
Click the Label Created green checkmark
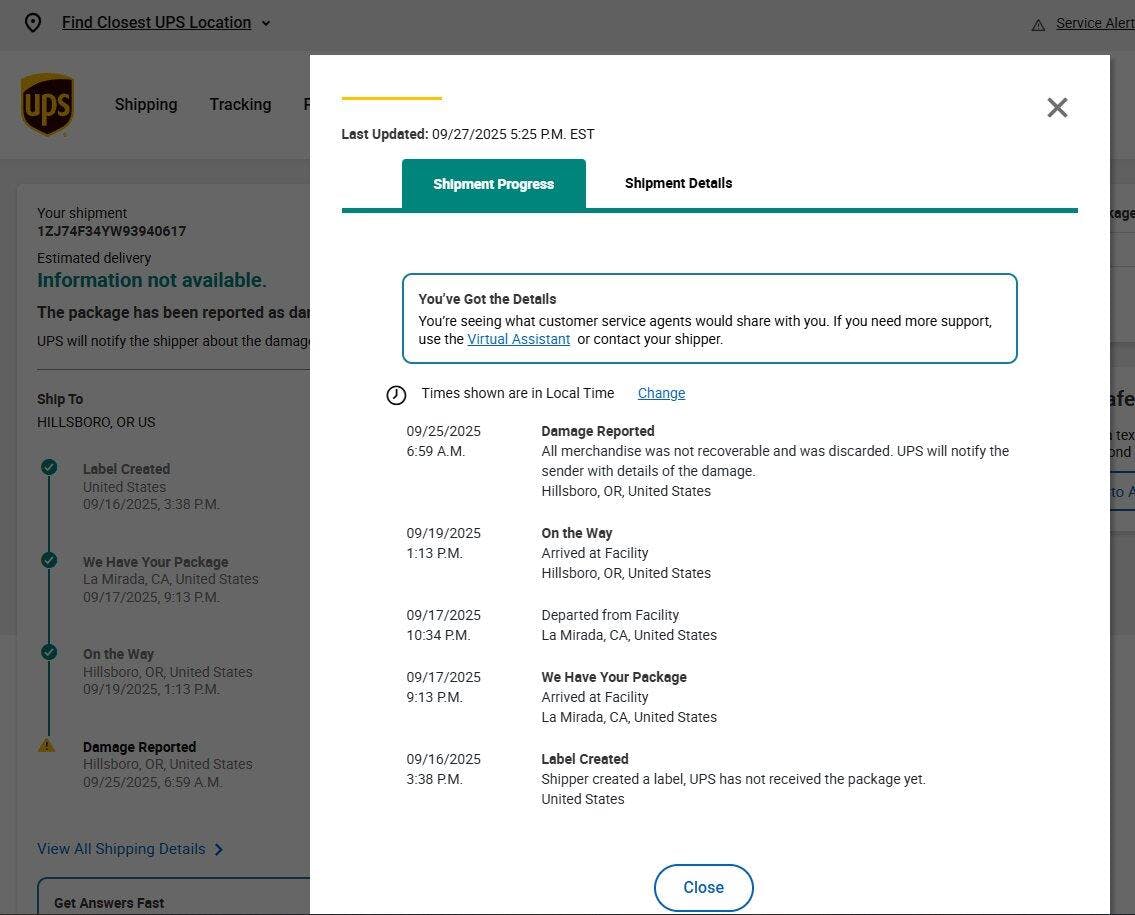click(49, 467)
